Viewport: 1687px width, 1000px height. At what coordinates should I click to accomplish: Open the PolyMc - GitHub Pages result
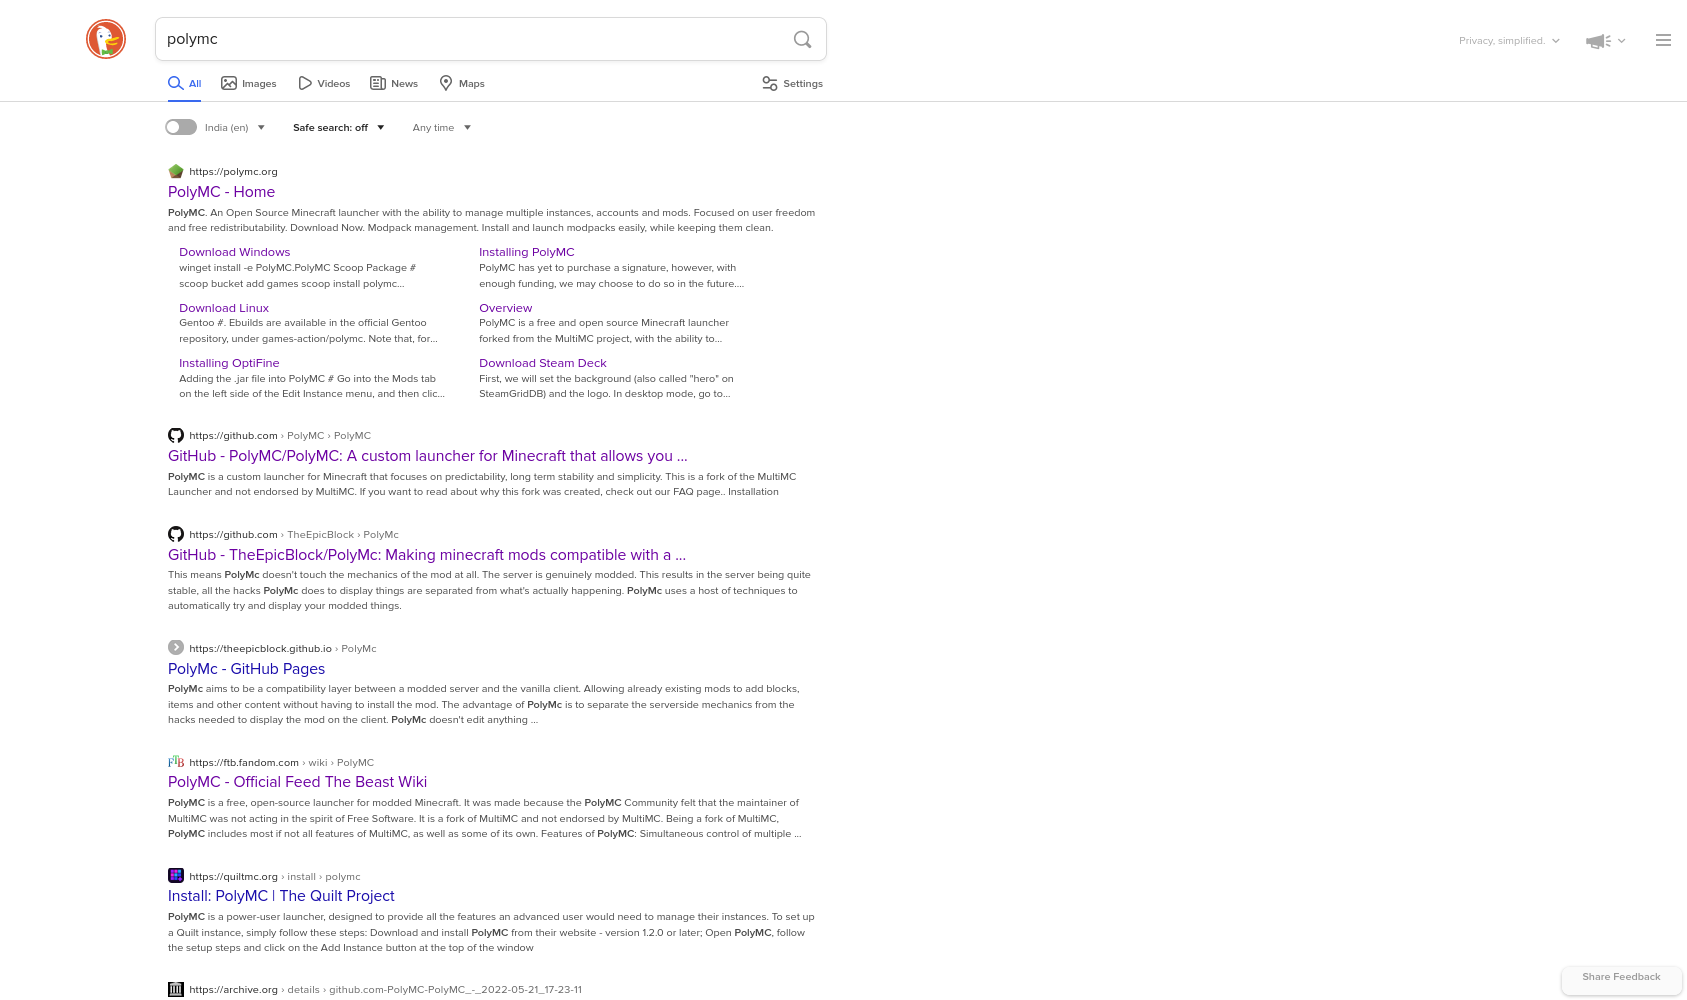(x=246, y=669)
